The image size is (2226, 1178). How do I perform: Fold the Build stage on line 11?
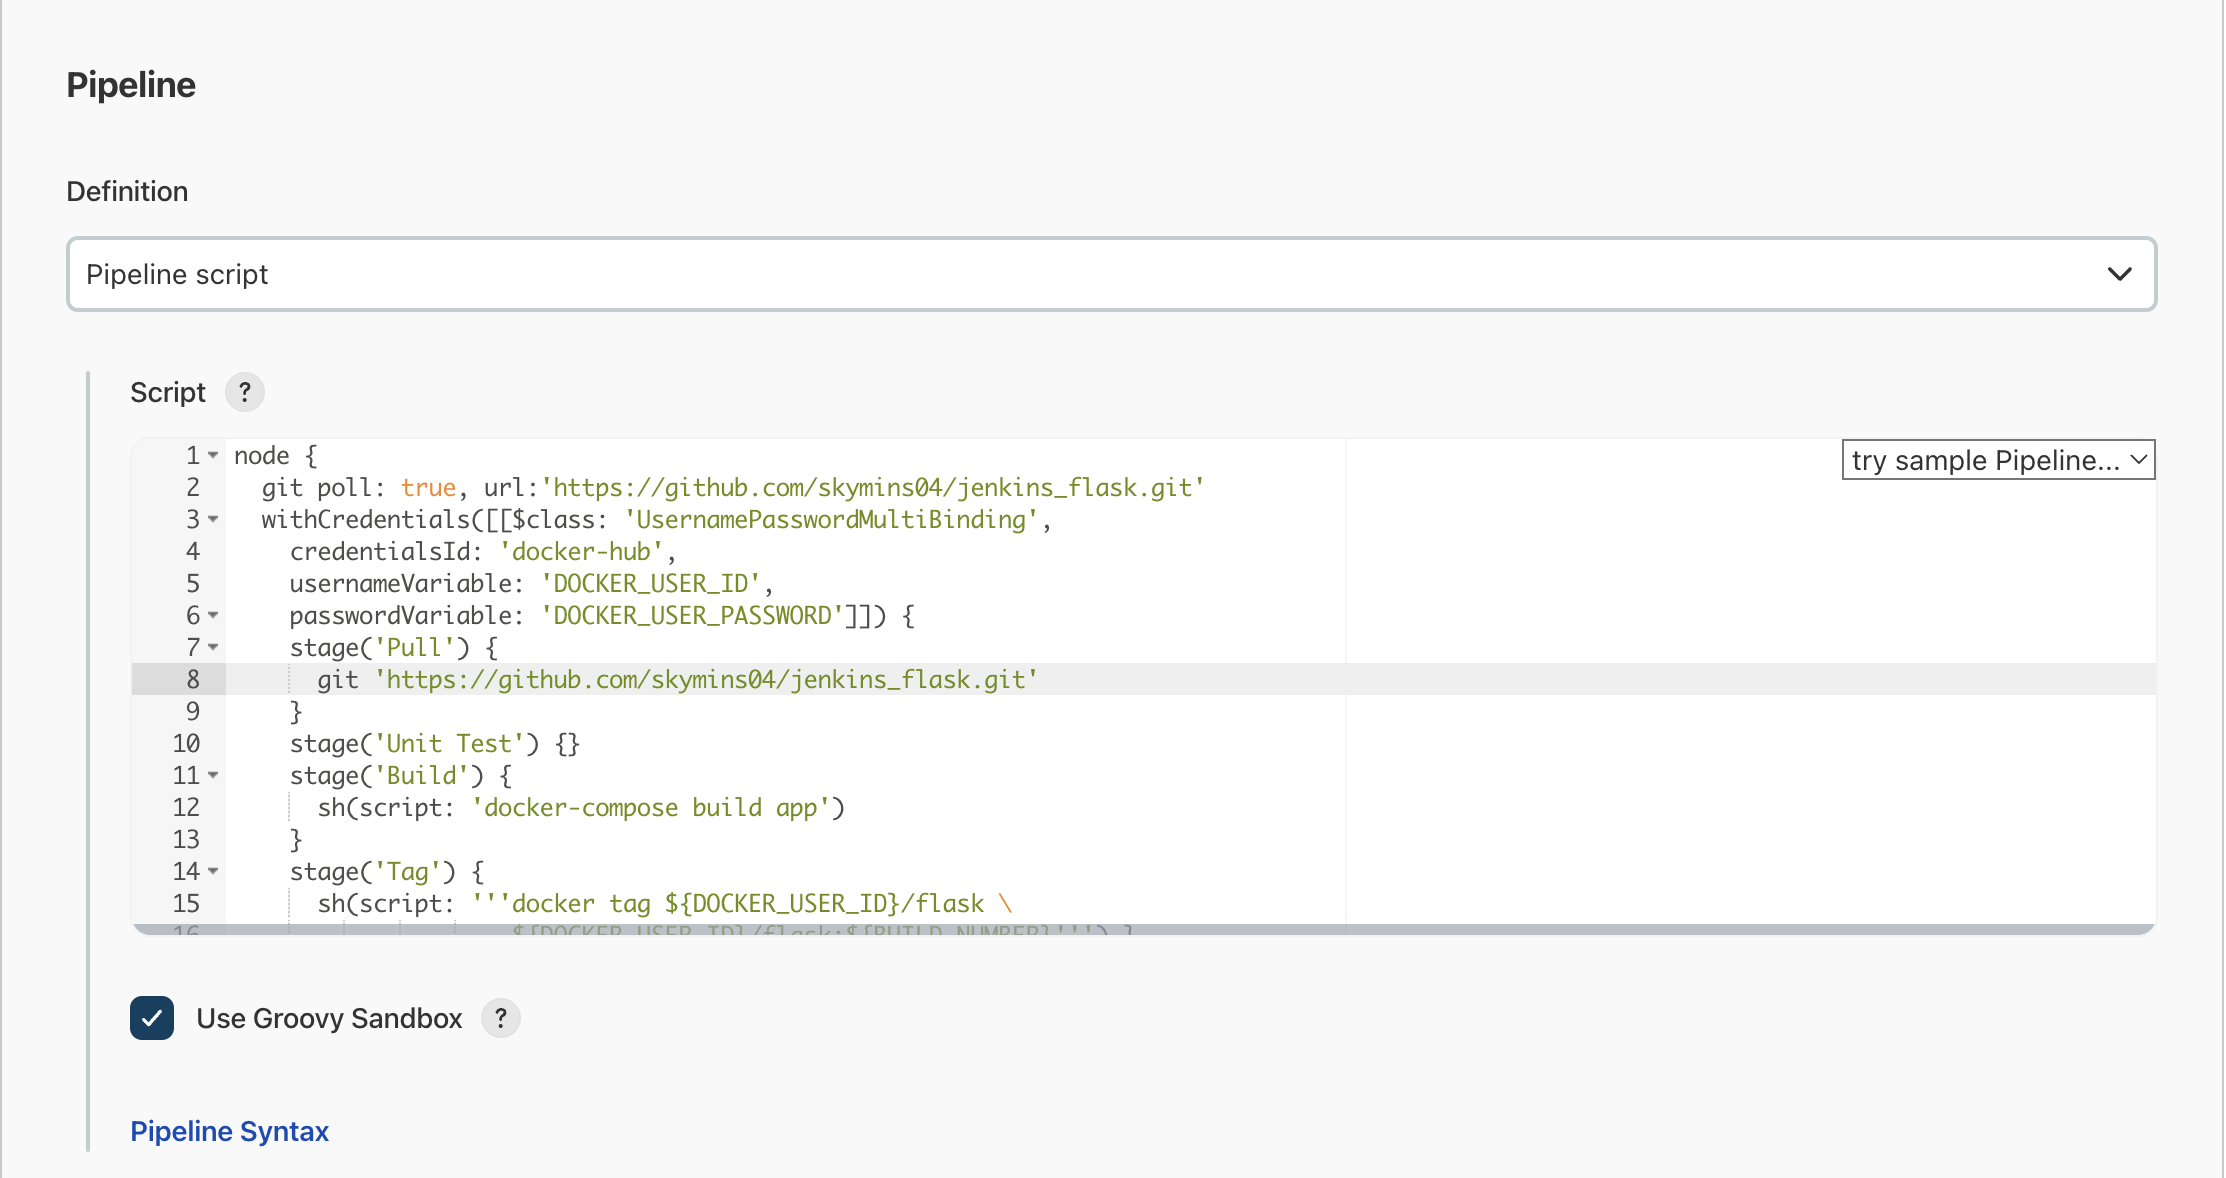pos(213,776)
